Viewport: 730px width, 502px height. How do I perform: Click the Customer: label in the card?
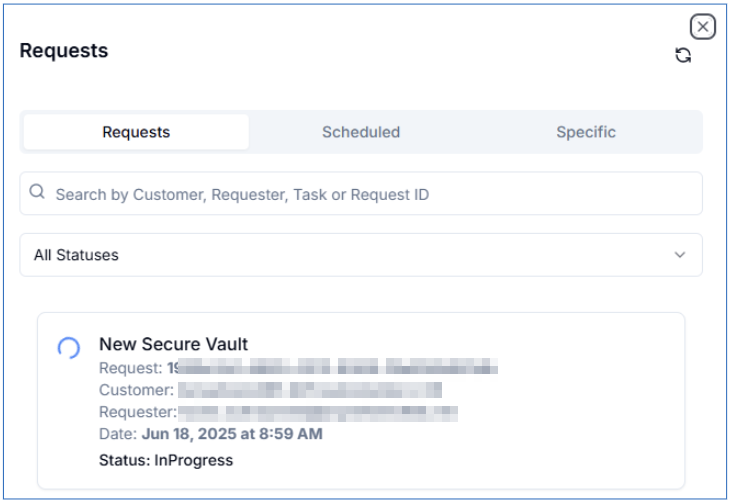(136, 390)
